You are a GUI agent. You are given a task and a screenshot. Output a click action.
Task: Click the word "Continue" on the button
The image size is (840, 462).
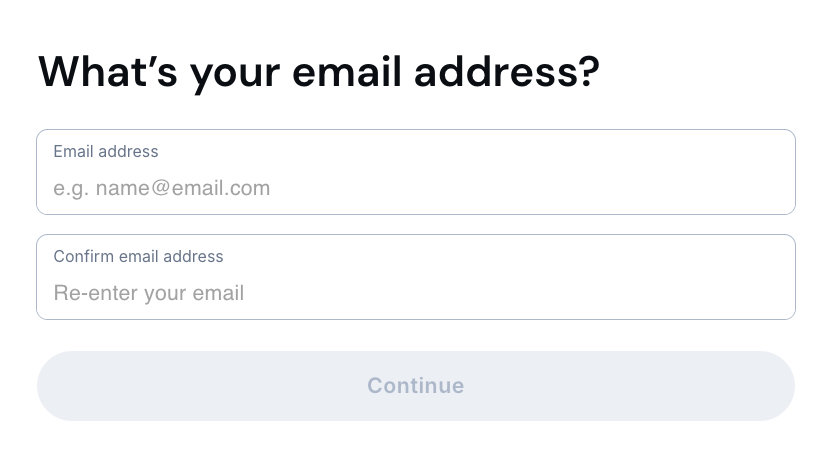(415, 386)
